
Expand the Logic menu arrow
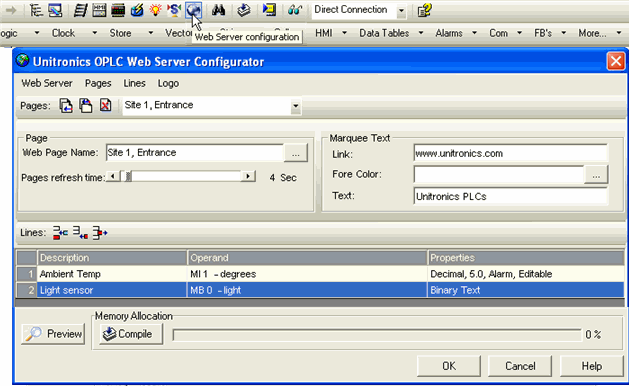coord(37,33)
